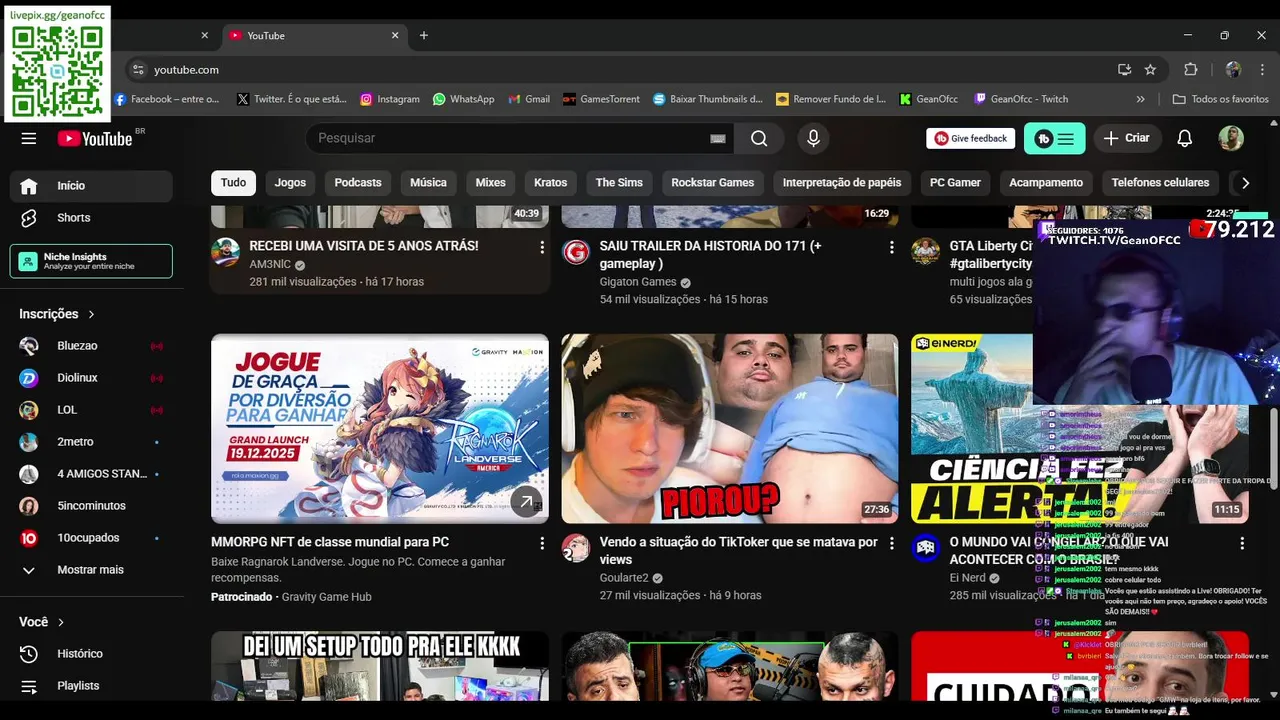The image size is (1280, 720).
Task: Open the on-screen keyboard icon in search
Action: [717, 138]
